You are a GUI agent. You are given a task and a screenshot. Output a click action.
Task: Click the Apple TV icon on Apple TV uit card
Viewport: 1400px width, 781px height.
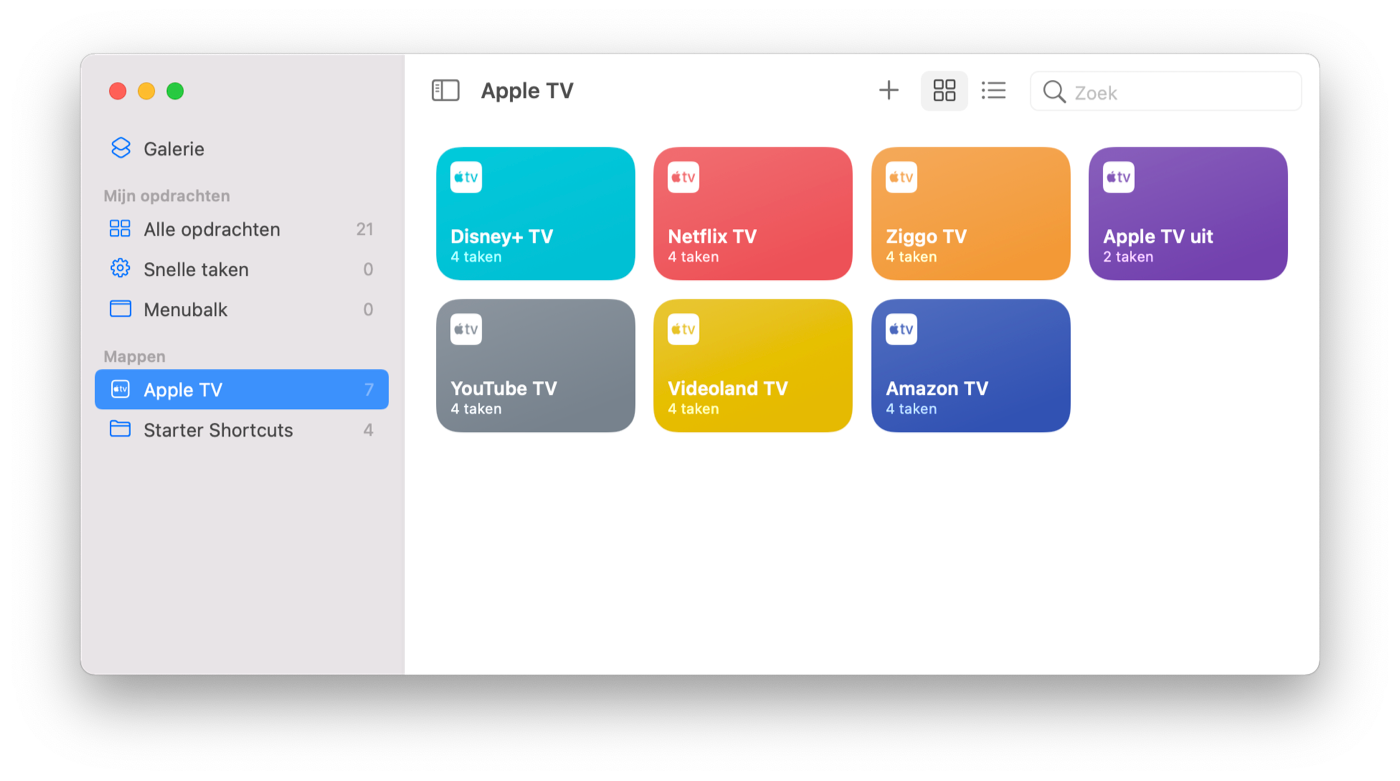coord(1119,177)
